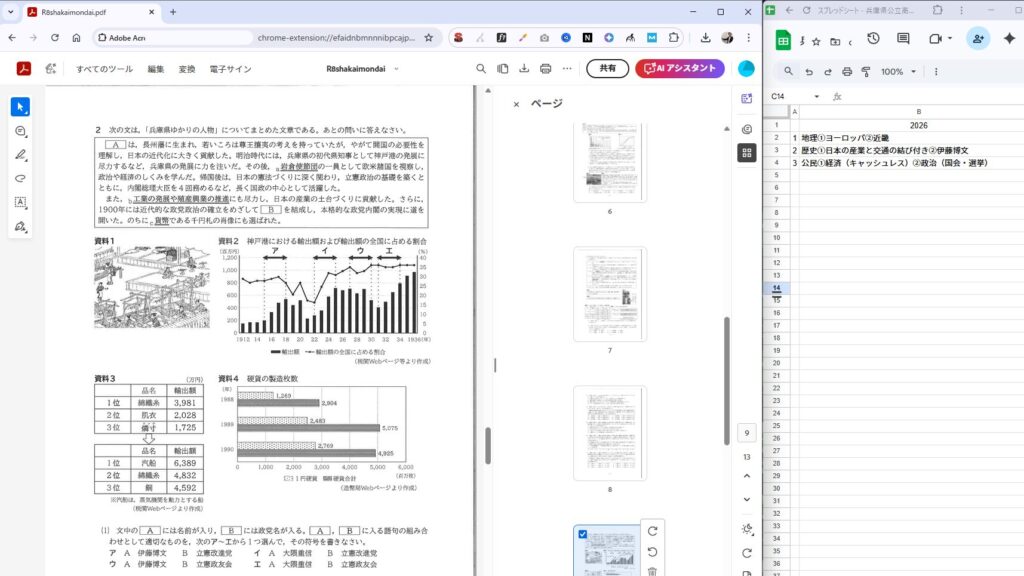Open the print icon in Acrobat toolbar

pyautogui.click(x=545, y=69)
